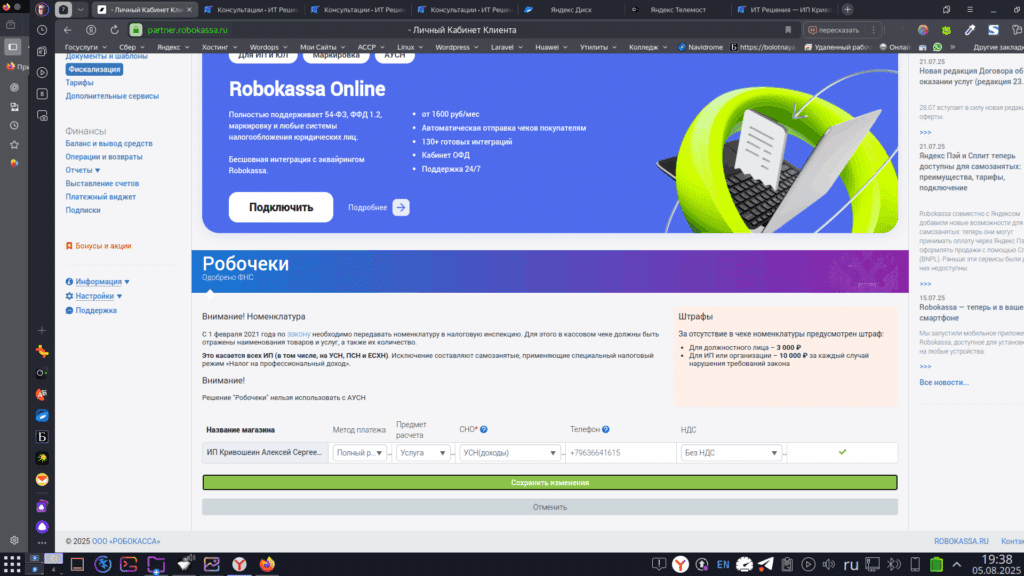This screenshot has width=1024, height=576.
Task: Click the battery icon in the system tray
Action: click(x=936, y=564)
